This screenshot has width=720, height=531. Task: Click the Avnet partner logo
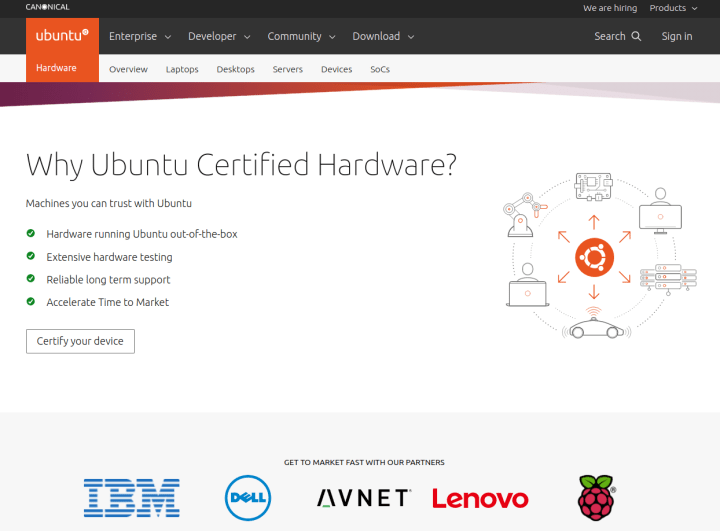pos(364,498)
